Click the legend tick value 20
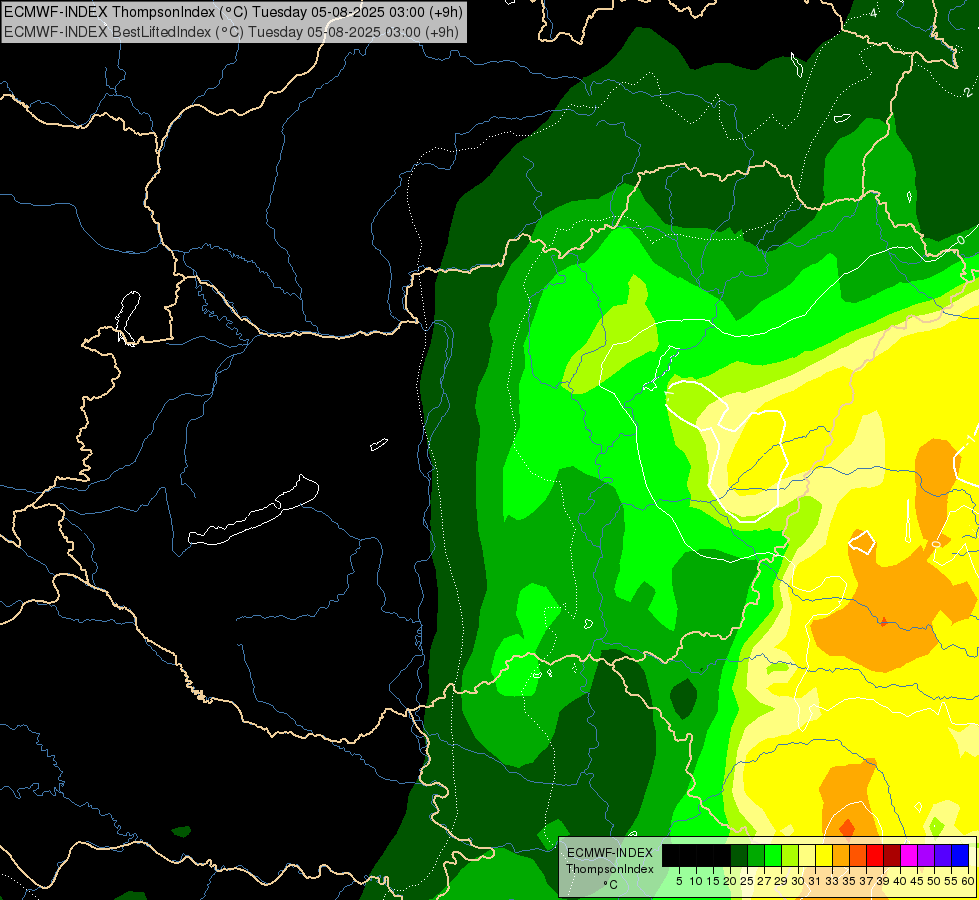This screenshot has height=900, width=979. 730,881
